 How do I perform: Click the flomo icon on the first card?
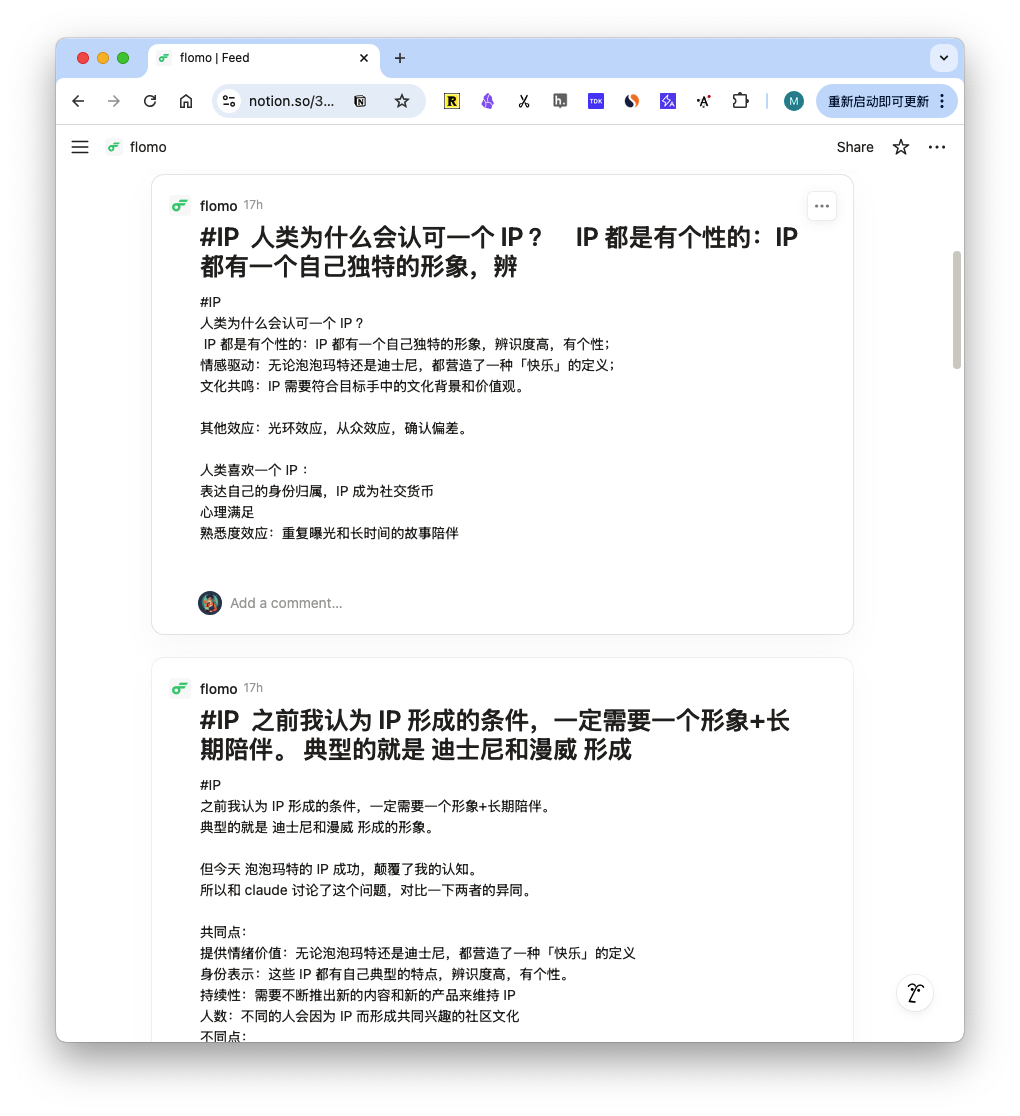(179, 206)
